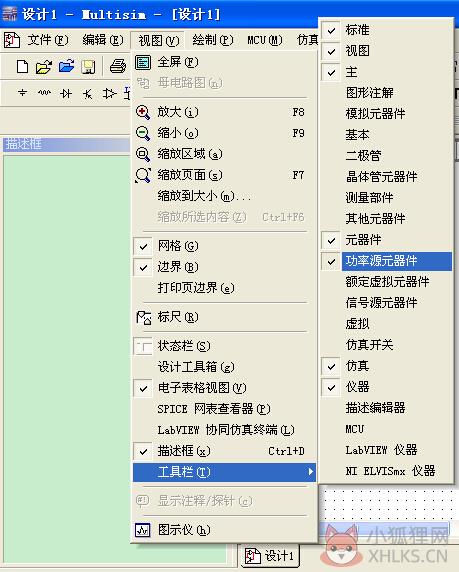
Task: Choose 标尺 (R) ruler entry
Action: [x=223, y=317]
